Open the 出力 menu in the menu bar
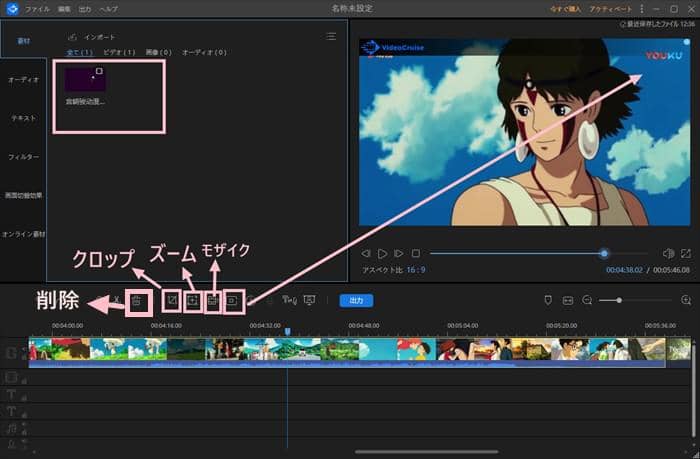Image resolution: width=700 pixels, height=459 pixels. tap(85, 9)
